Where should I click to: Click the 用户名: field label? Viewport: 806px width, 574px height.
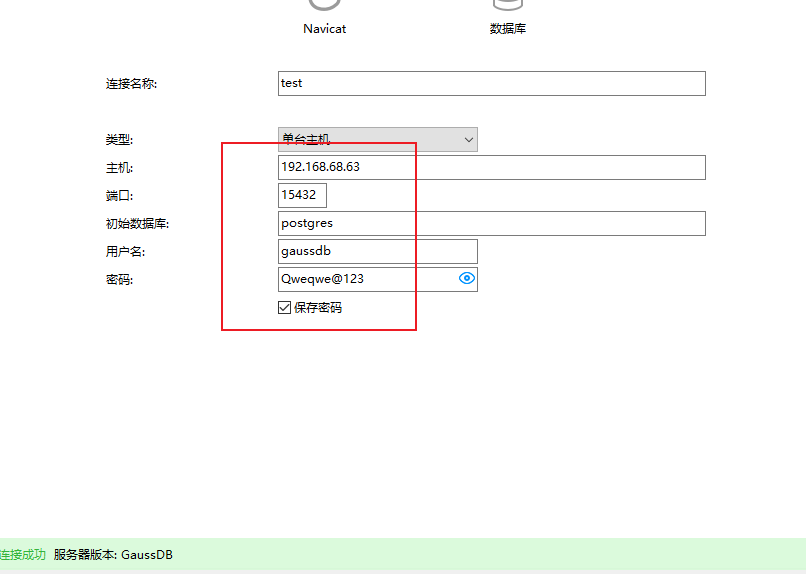coord(125,252)
